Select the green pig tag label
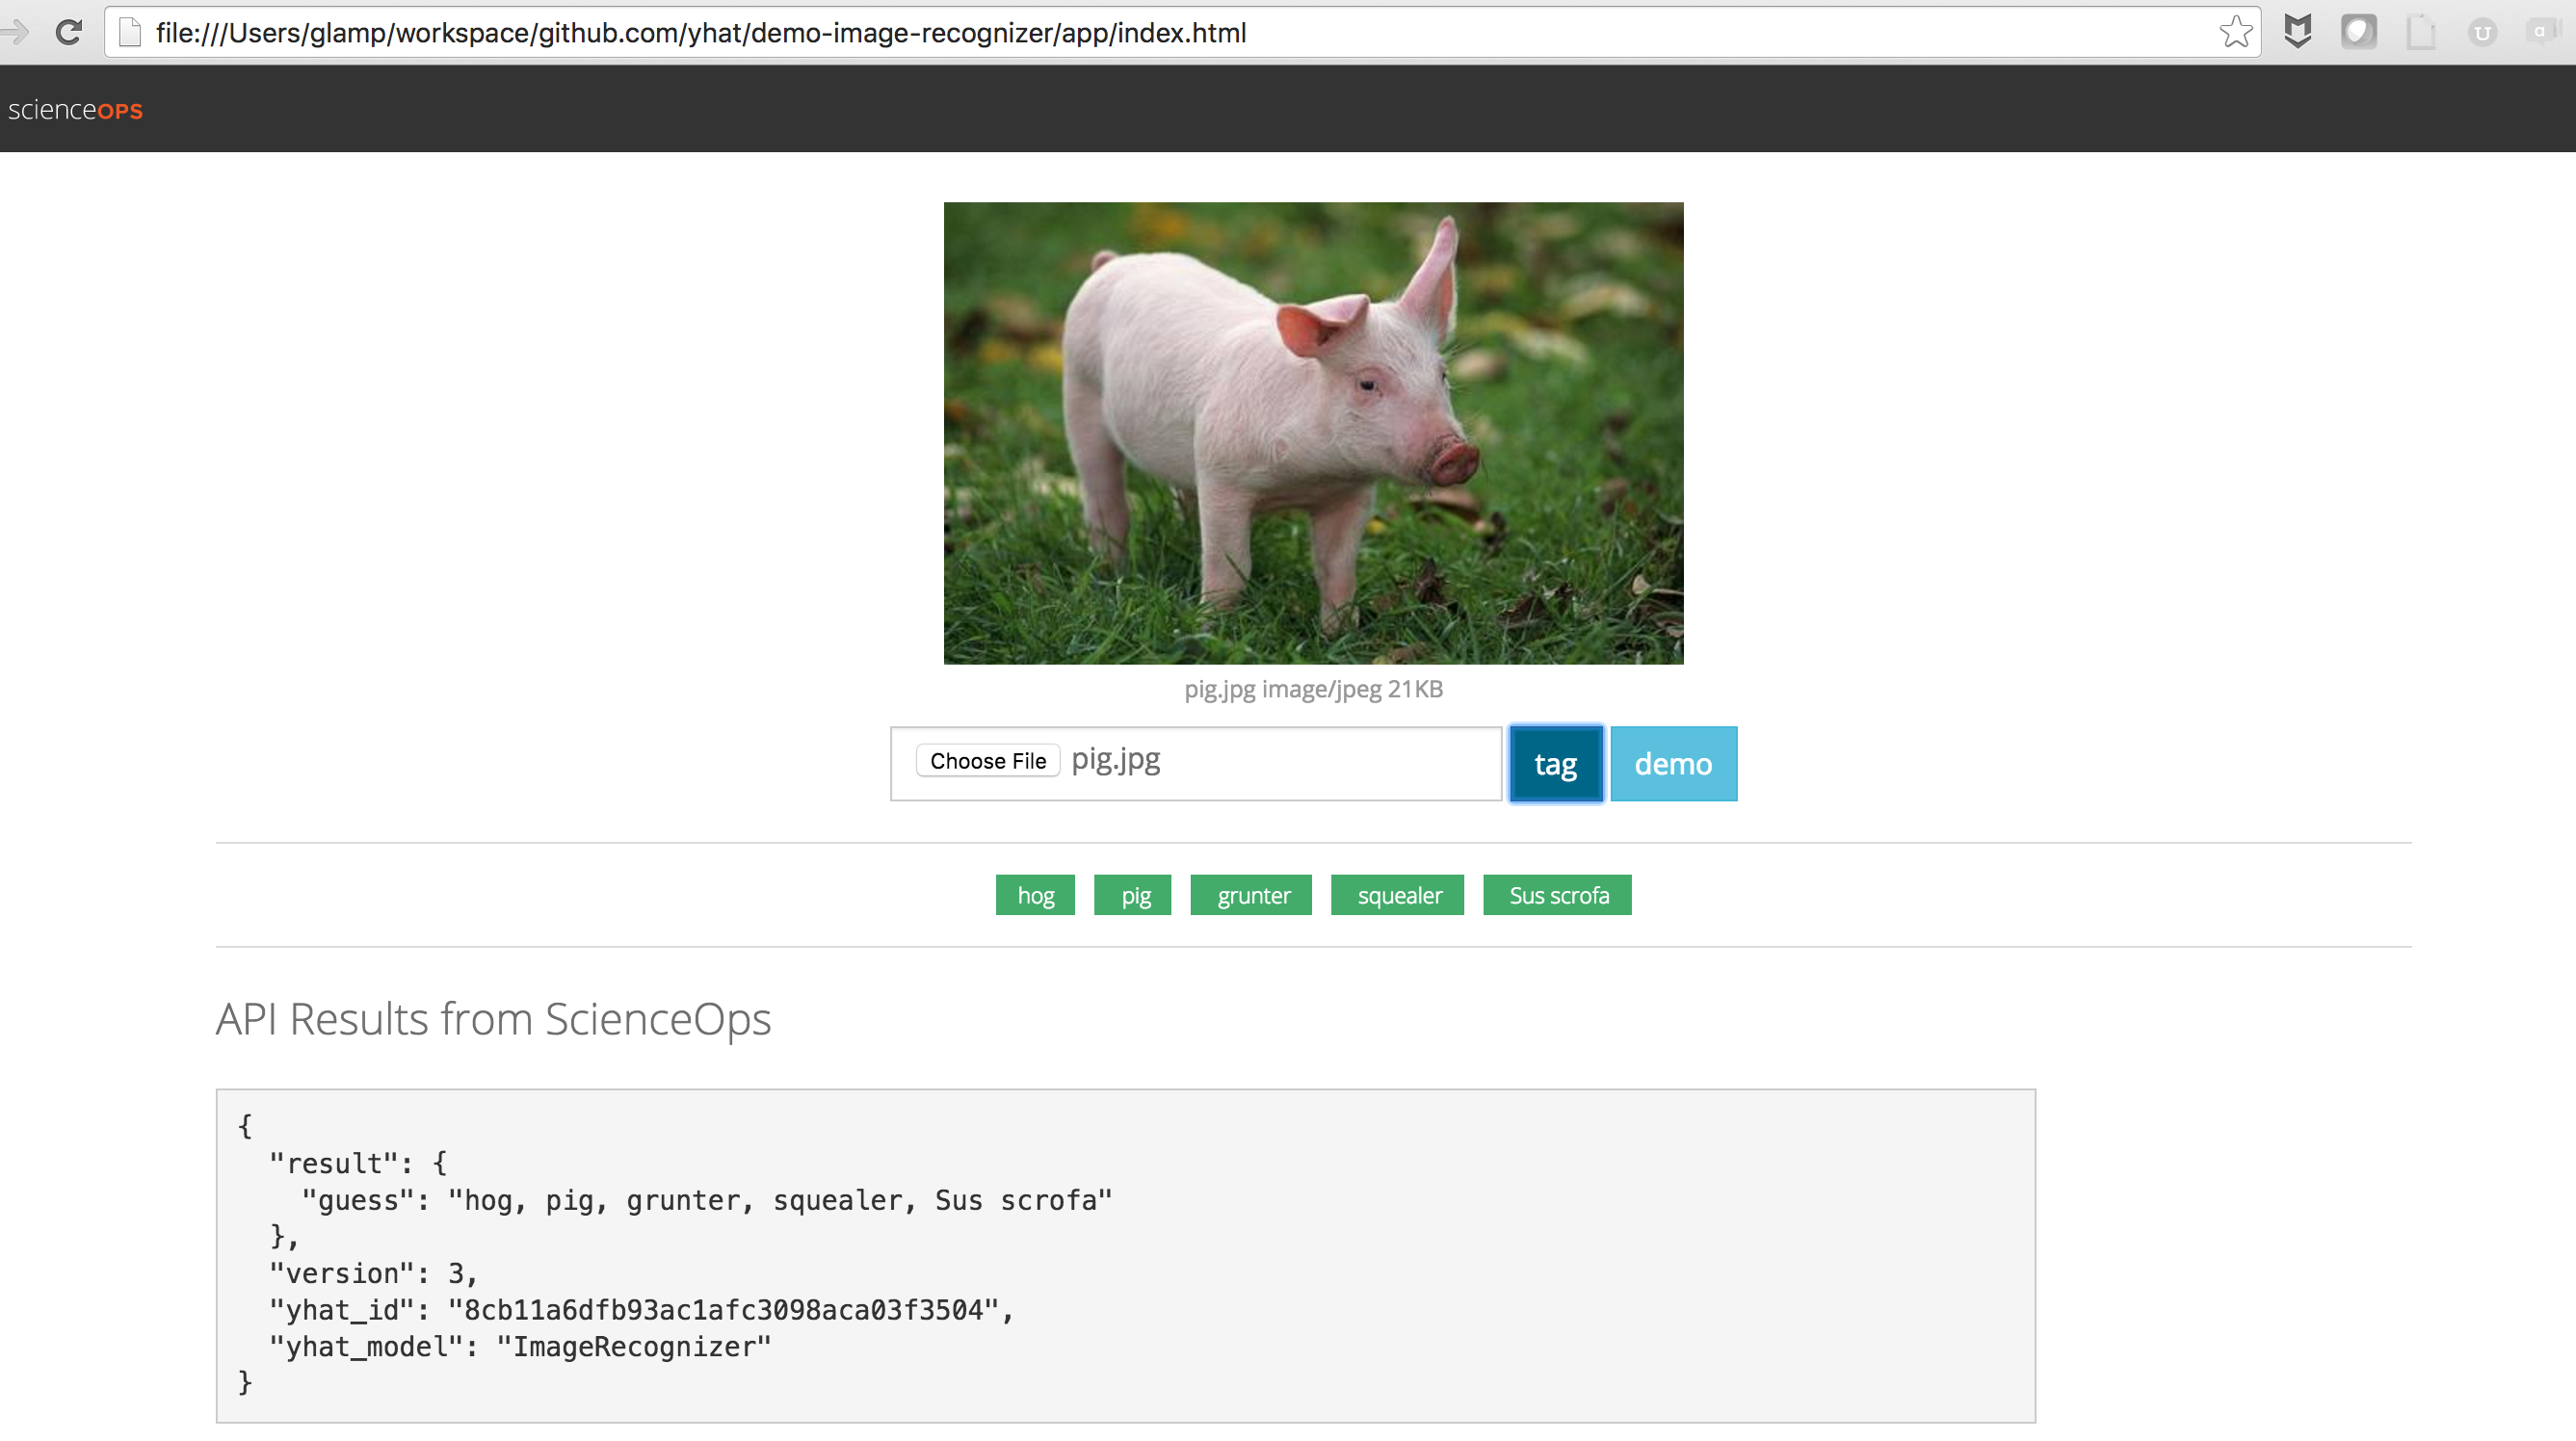Screen dimensions: 2576x1441 click(x=1132, y=895)
